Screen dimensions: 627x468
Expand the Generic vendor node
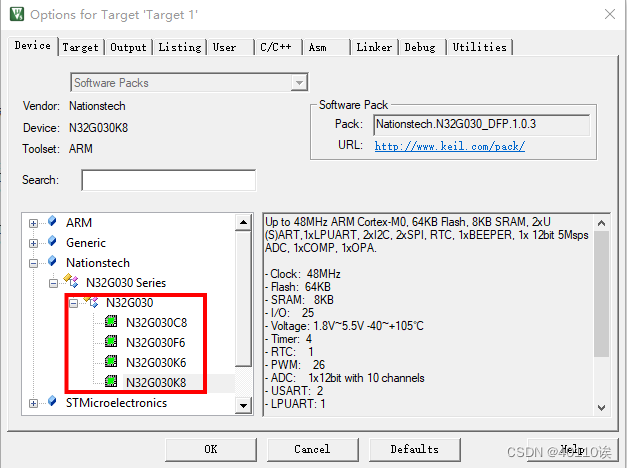[x=34, y=244]
